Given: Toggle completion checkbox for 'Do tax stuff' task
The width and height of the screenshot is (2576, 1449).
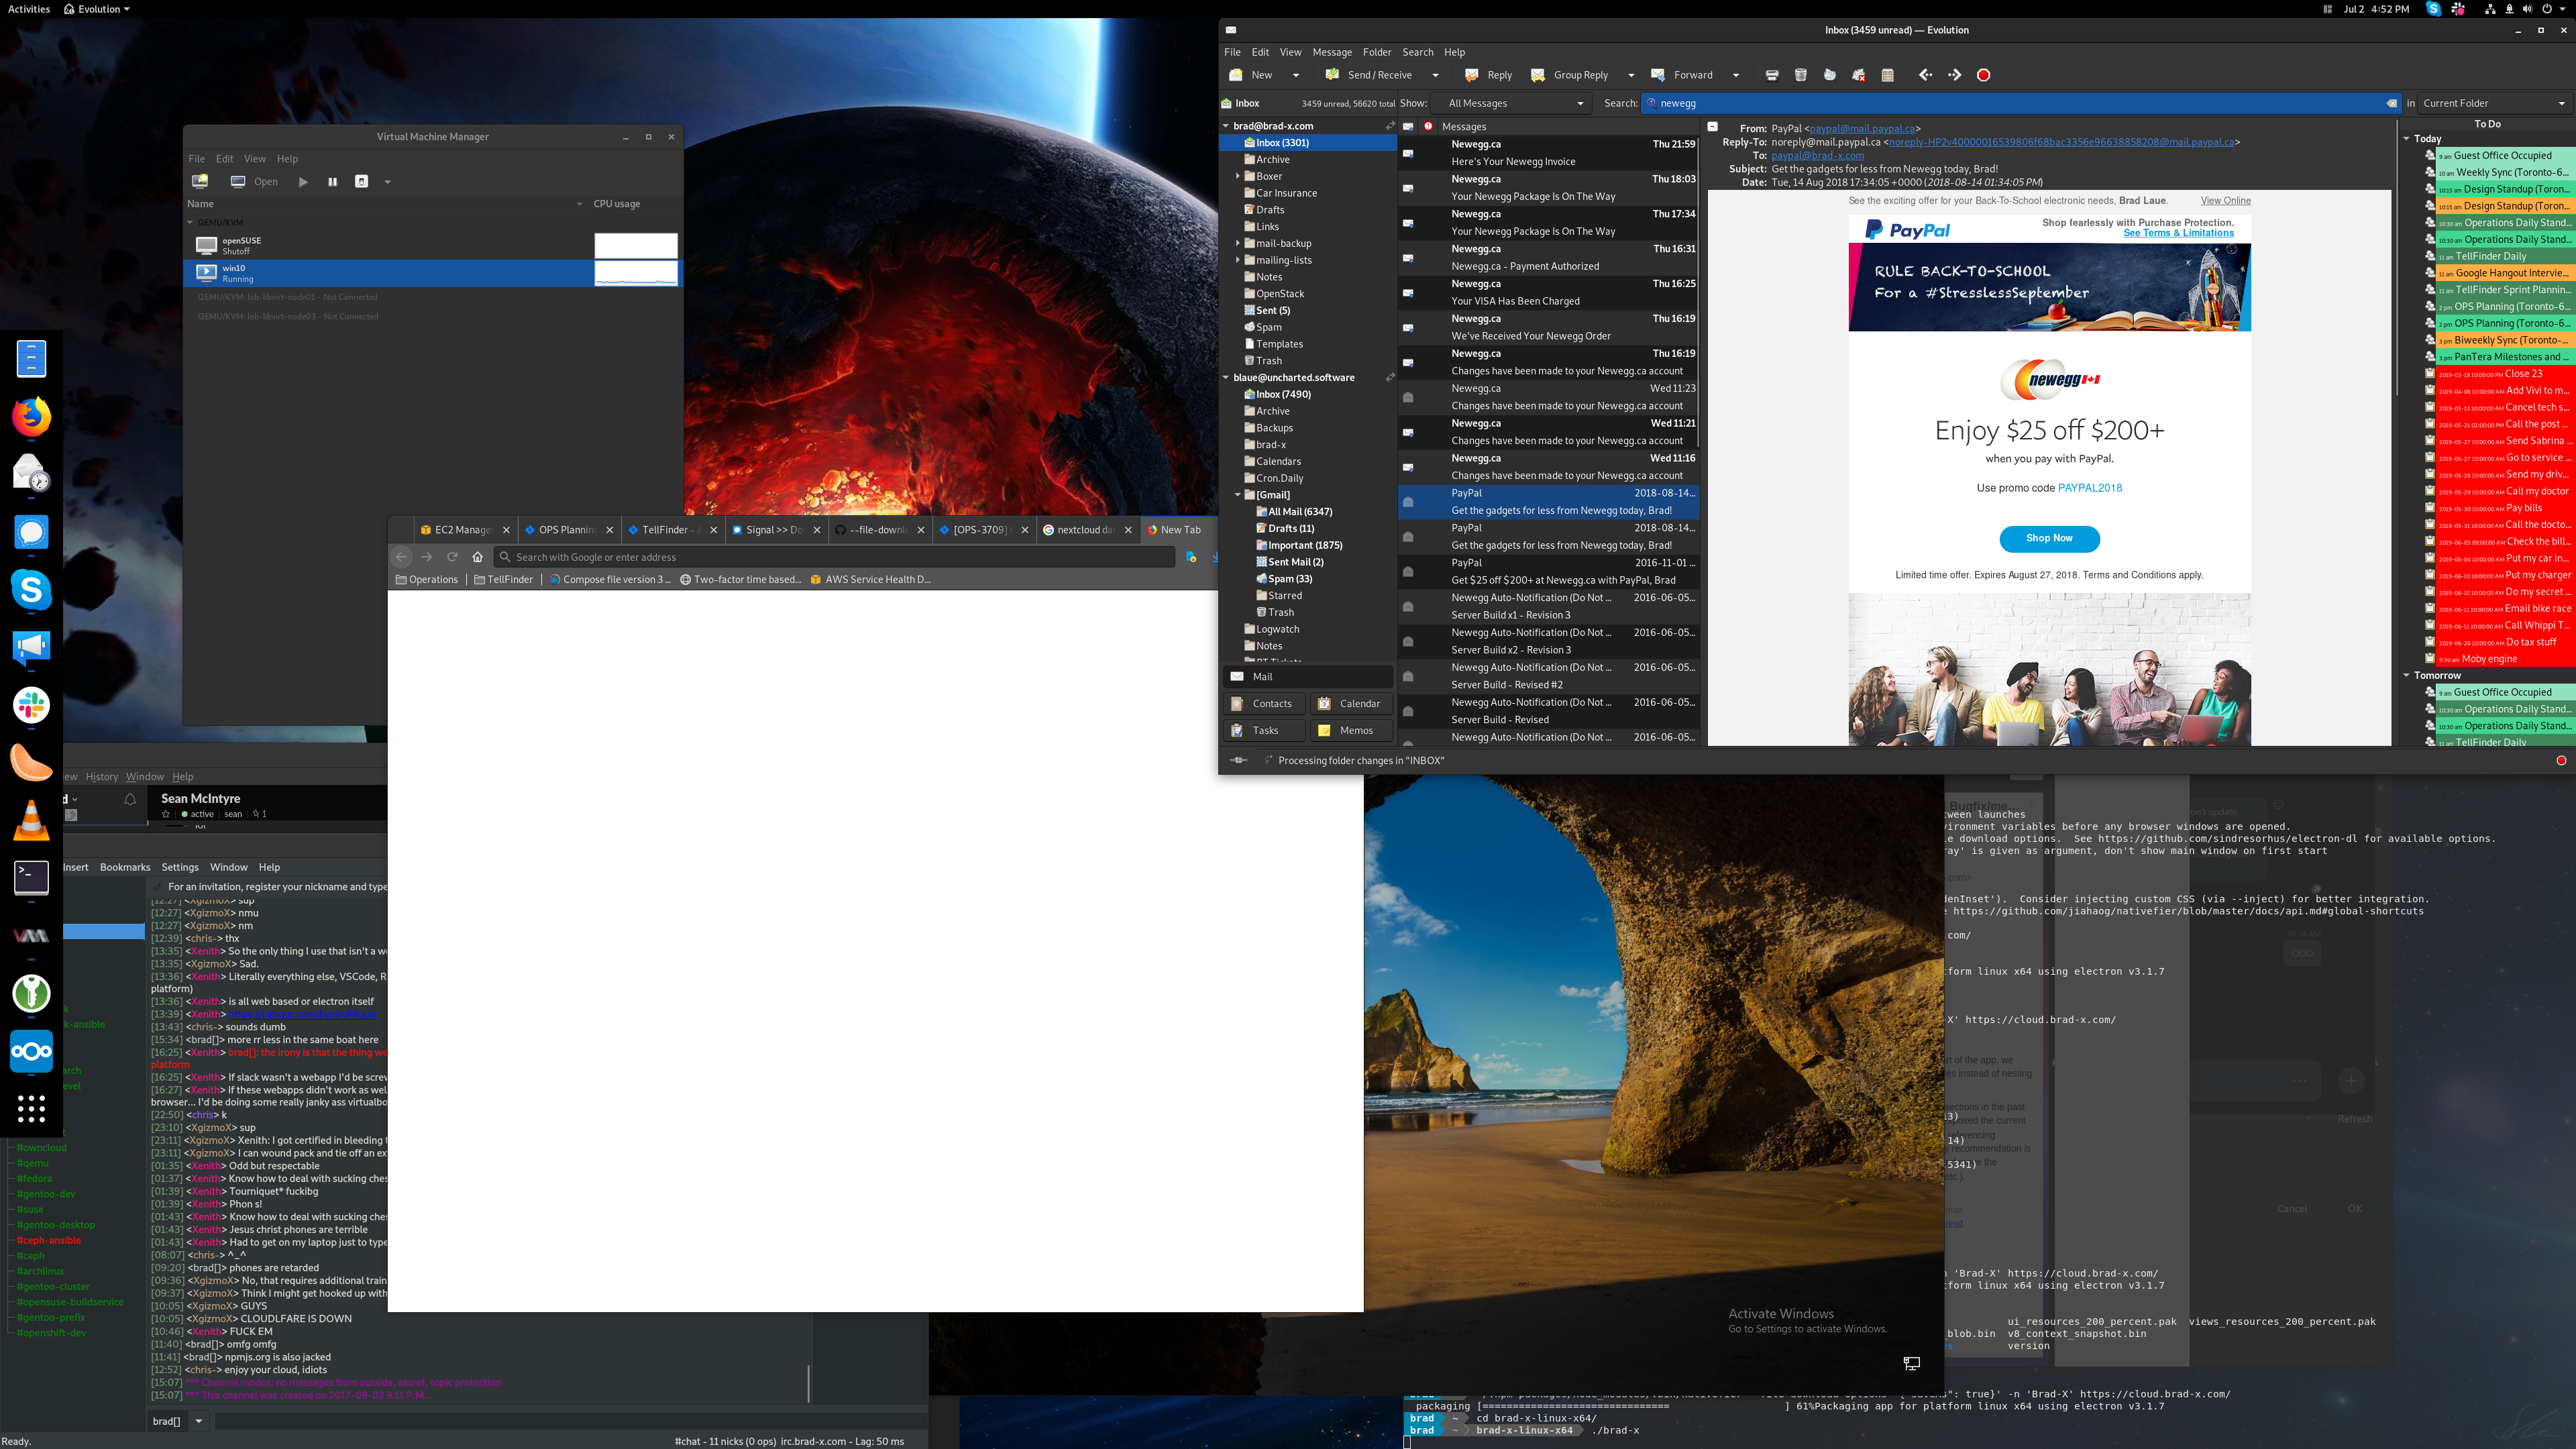Looking at the screenshot, I should tap(2430, 642).
